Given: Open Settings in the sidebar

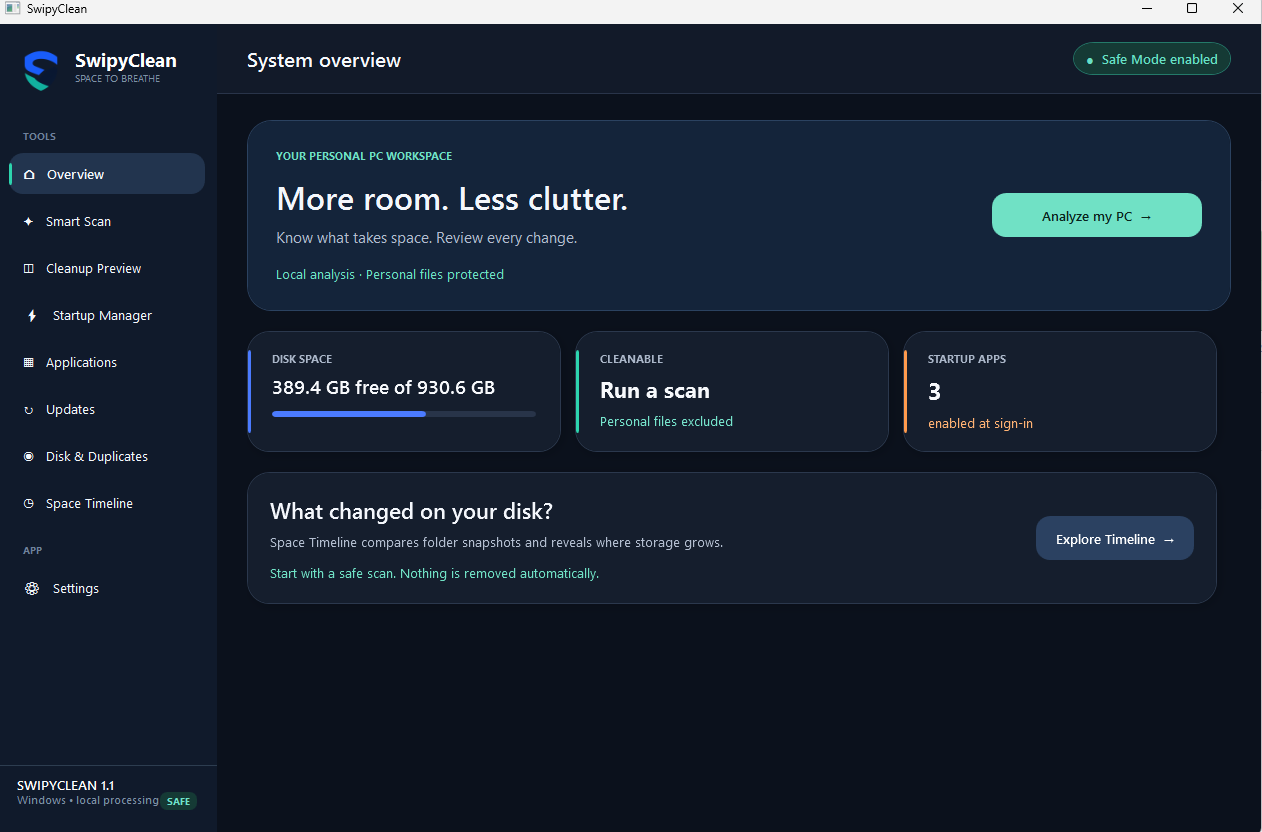Looking at the screenshot, I should pyautogui.click(x=107, y=588).
